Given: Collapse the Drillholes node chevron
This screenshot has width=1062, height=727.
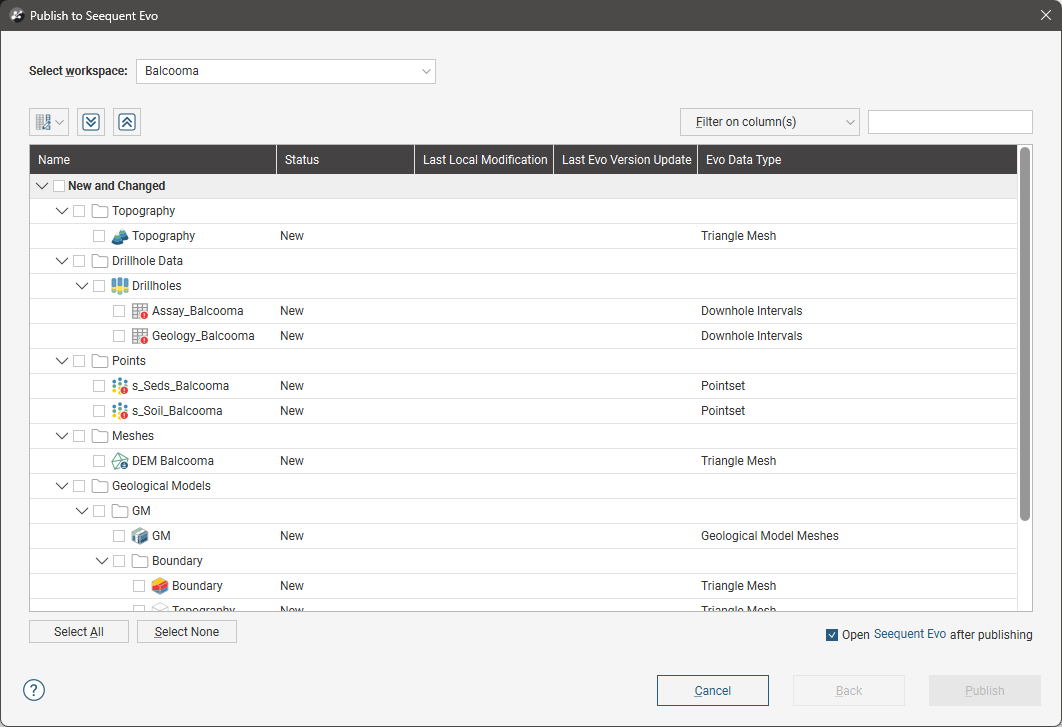Looking at the screenshot, I should click(x=82, y=286).
